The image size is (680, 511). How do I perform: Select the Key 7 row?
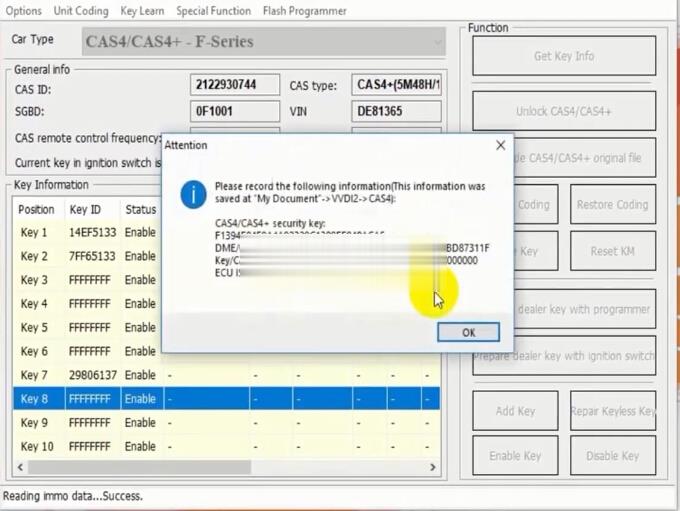click(226, 375)
